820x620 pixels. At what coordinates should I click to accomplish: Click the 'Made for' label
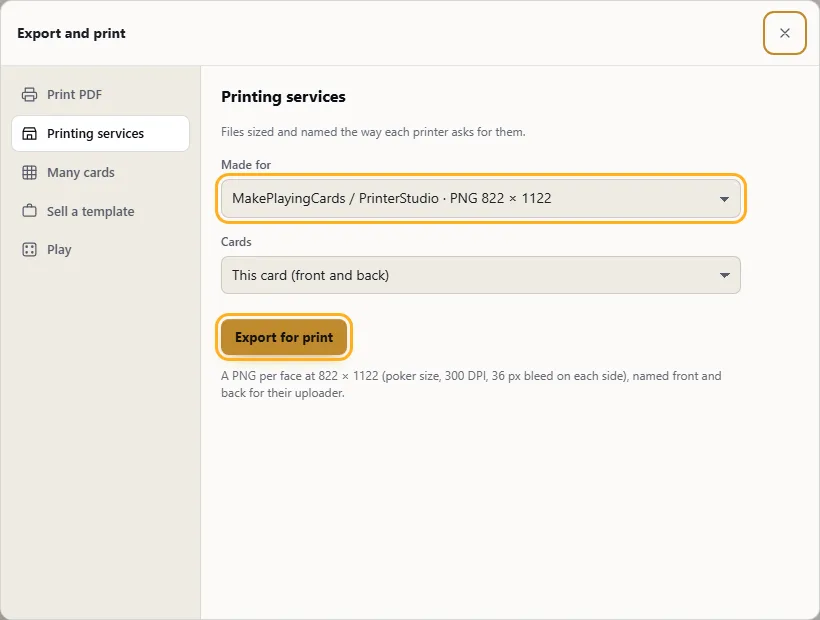[x=246, y=165]
